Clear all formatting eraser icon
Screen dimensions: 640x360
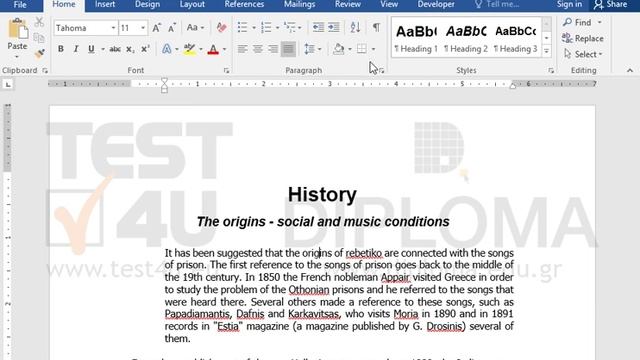221,28
